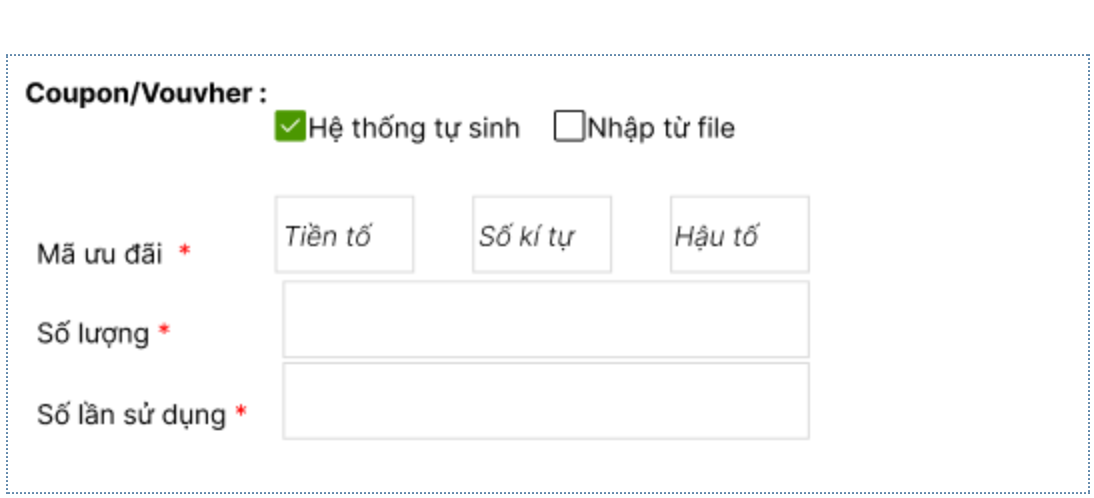Click into the Số lượng text field
The height and width of the screenshot is (498, 1094).
(x=545, y=319)
